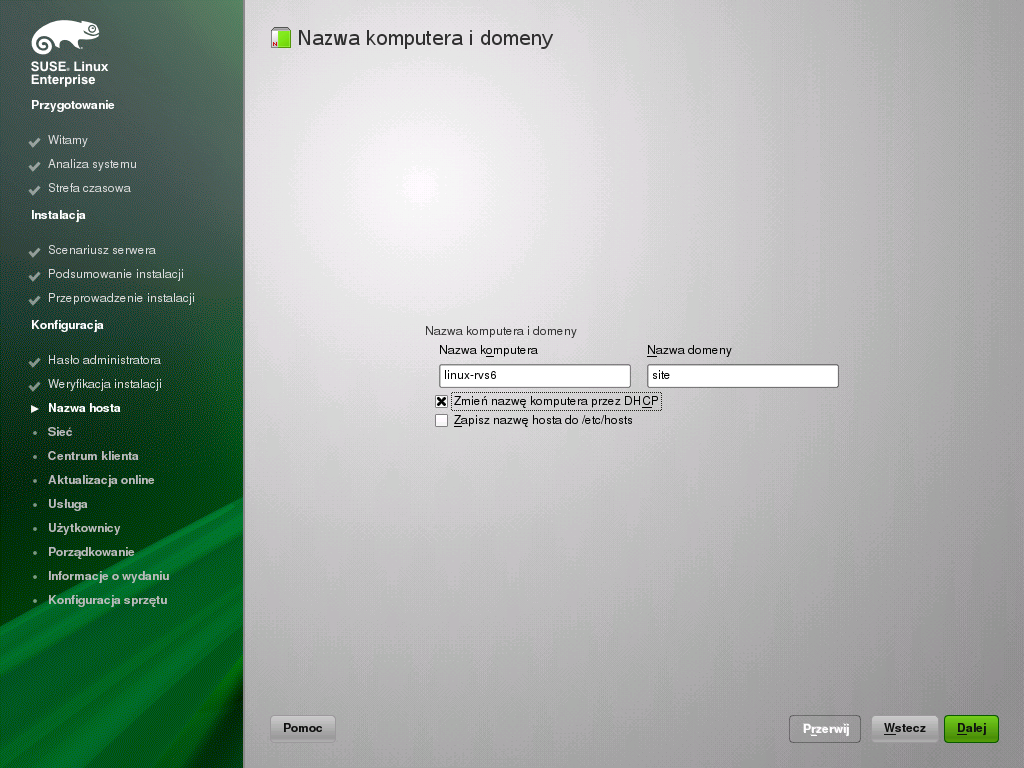Click the checkmark next to Hasło administratora
Image resolution: width=1024 pixels, height=768 pixels.
click(35, 361)
